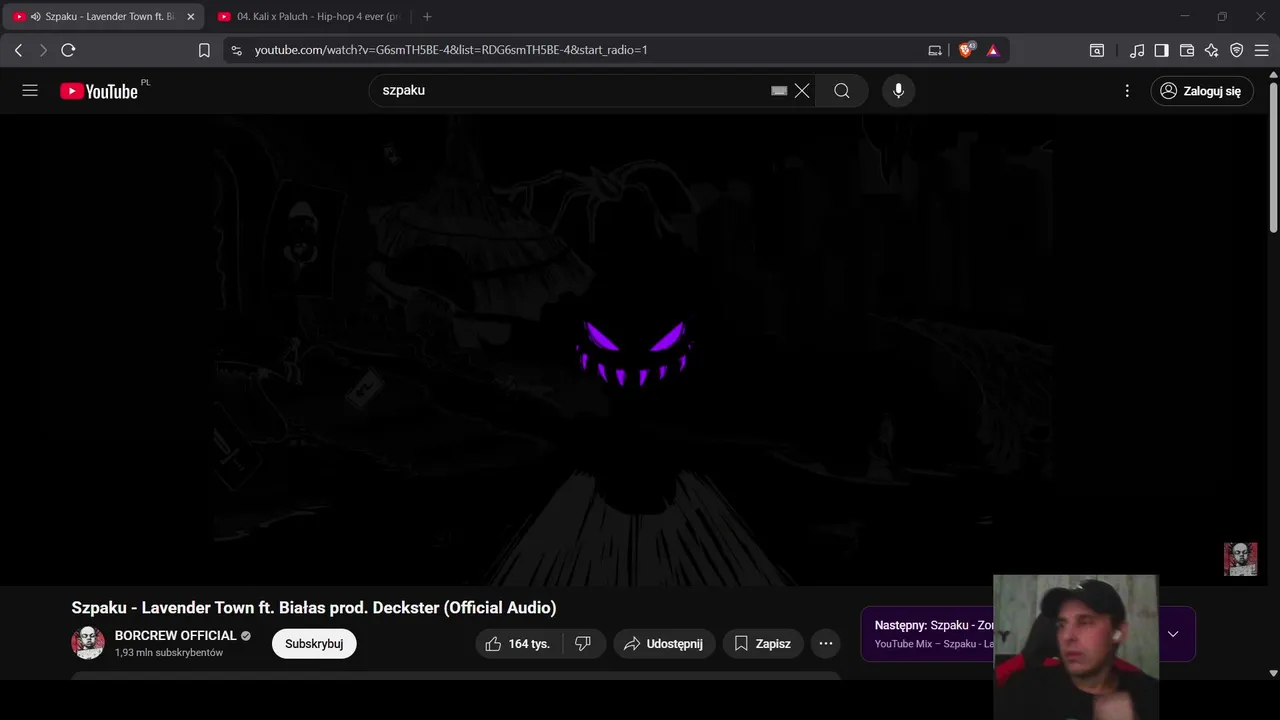The width and height of the screenshot is (1280, 720).
Task: Go back with browser back arrow
Action: (x=19, y=50)
